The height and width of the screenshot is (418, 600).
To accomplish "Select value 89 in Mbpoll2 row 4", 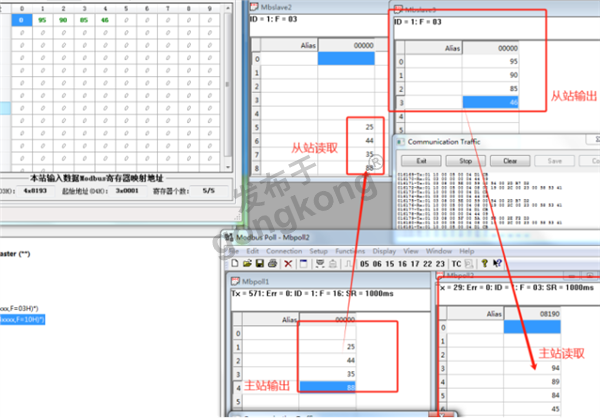I will tap(532, 382).
